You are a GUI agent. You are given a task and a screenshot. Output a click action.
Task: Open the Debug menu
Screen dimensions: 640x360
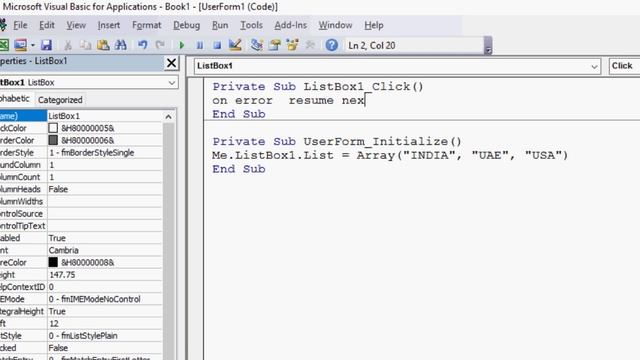(187, 25)
